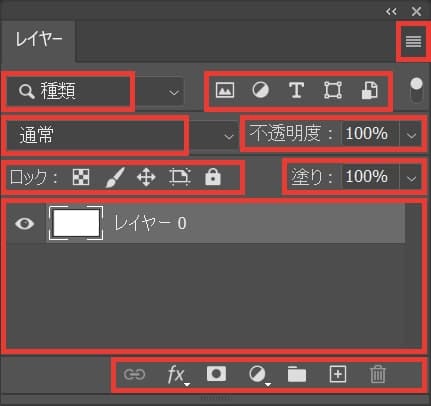Add a layer mask
The width and height of the screenshot is (431, 406).
point(216,374)
